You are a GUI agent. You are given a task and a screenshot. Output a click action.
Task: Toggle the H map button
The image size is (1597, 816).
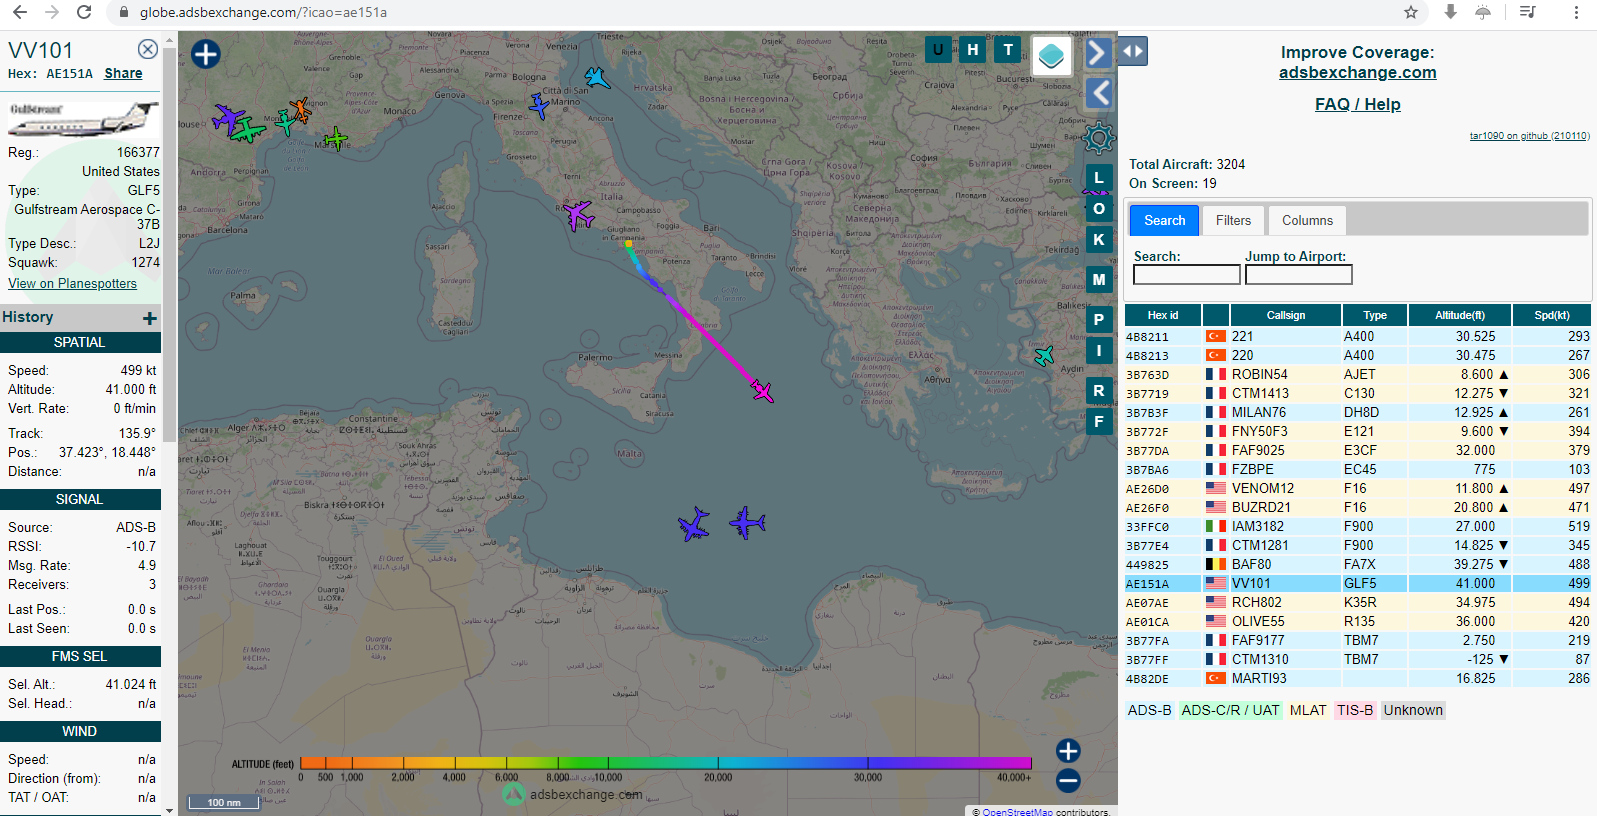pos(973,50)
